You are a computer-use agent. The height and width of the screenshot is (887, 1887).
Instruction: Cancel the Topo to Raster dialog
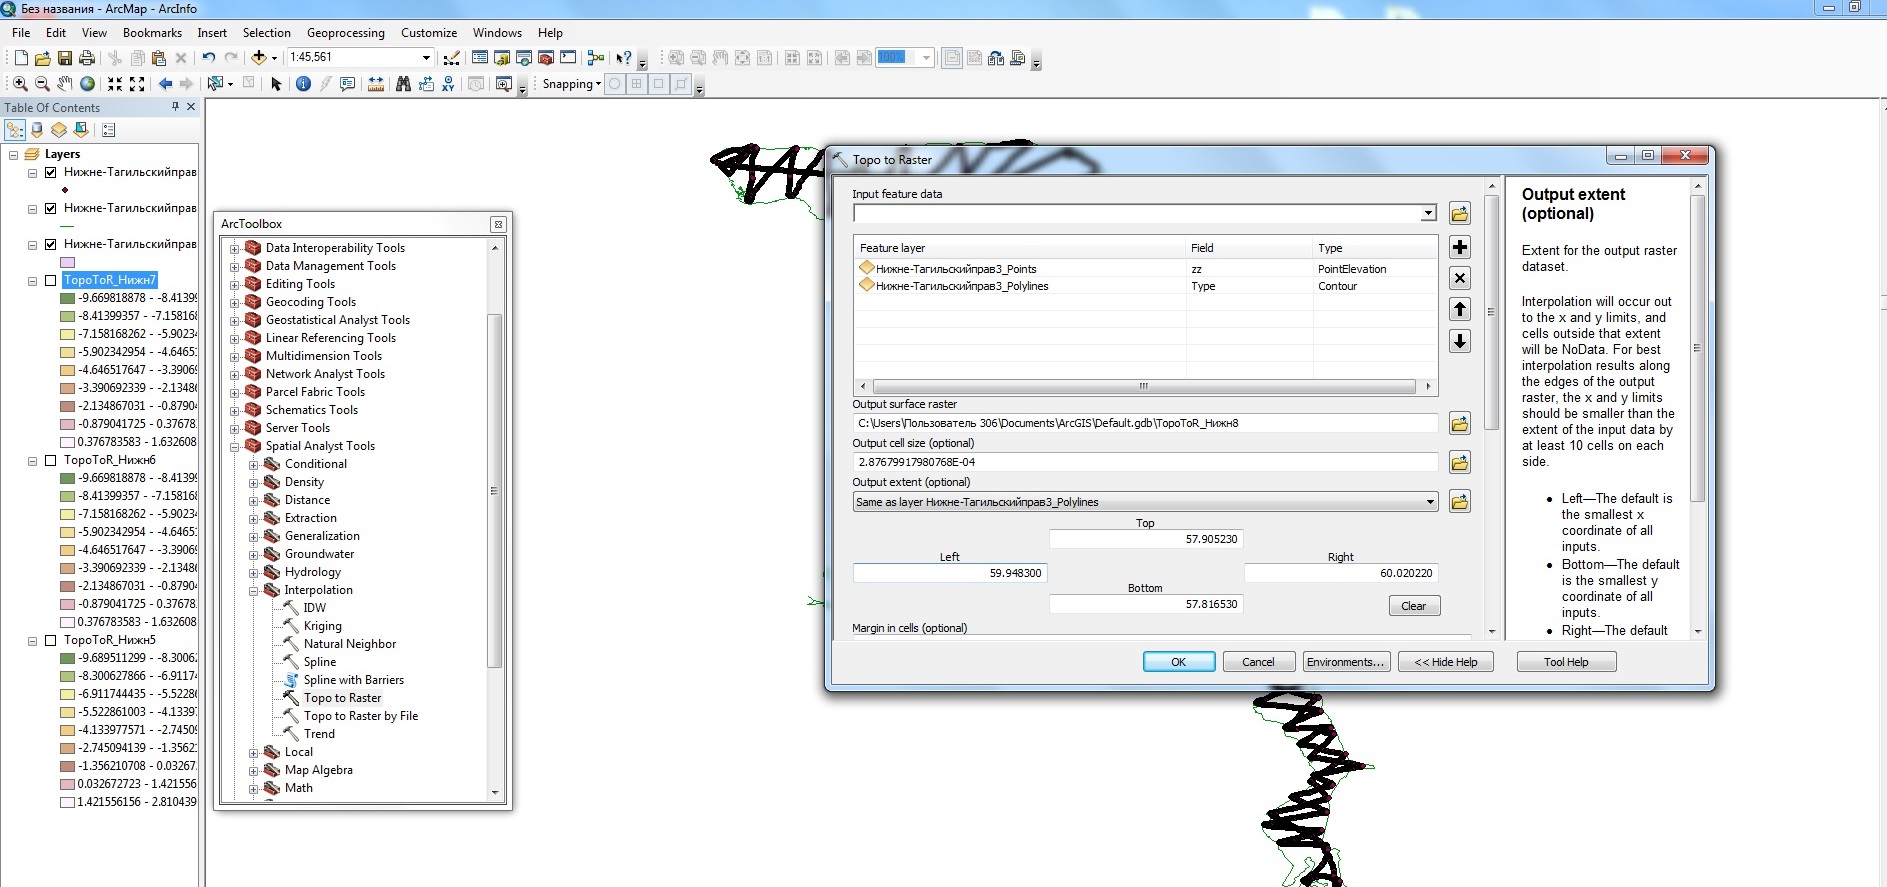point(1258,662)
